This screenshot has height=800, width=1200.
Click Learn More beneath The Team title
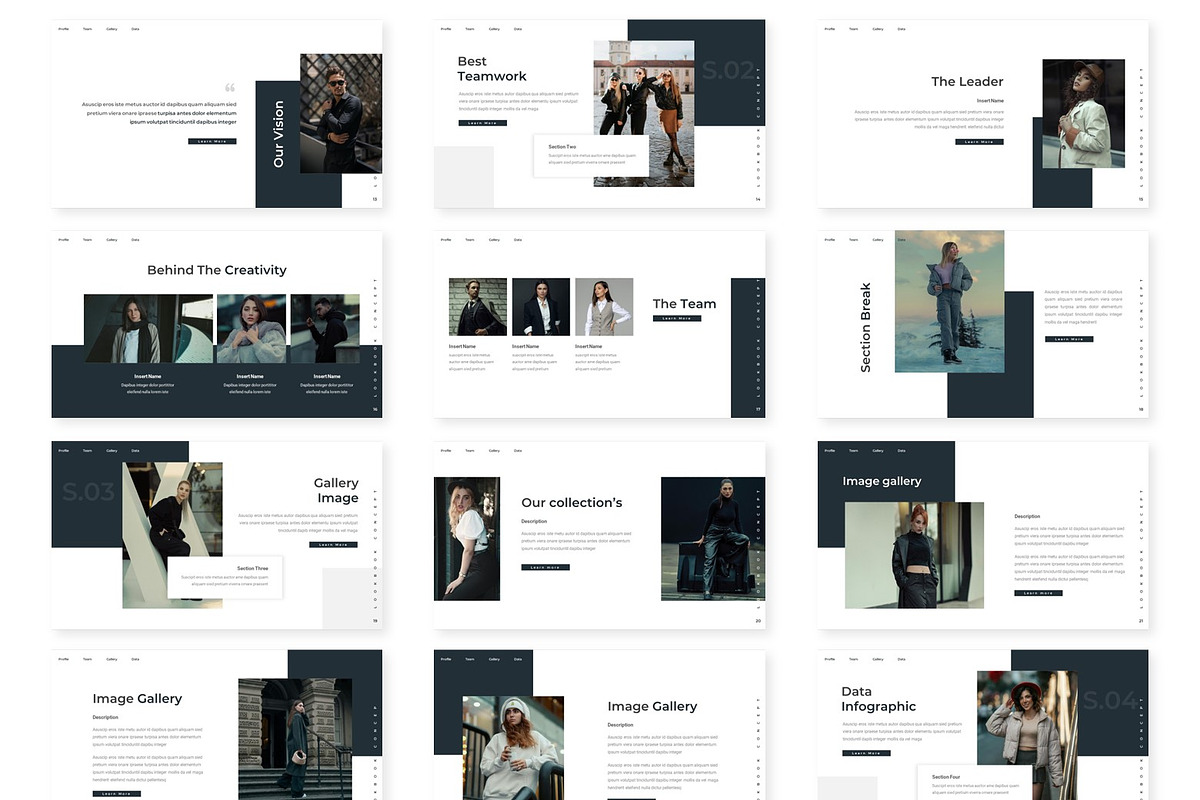pyautogui.click(x=677, y=318)
